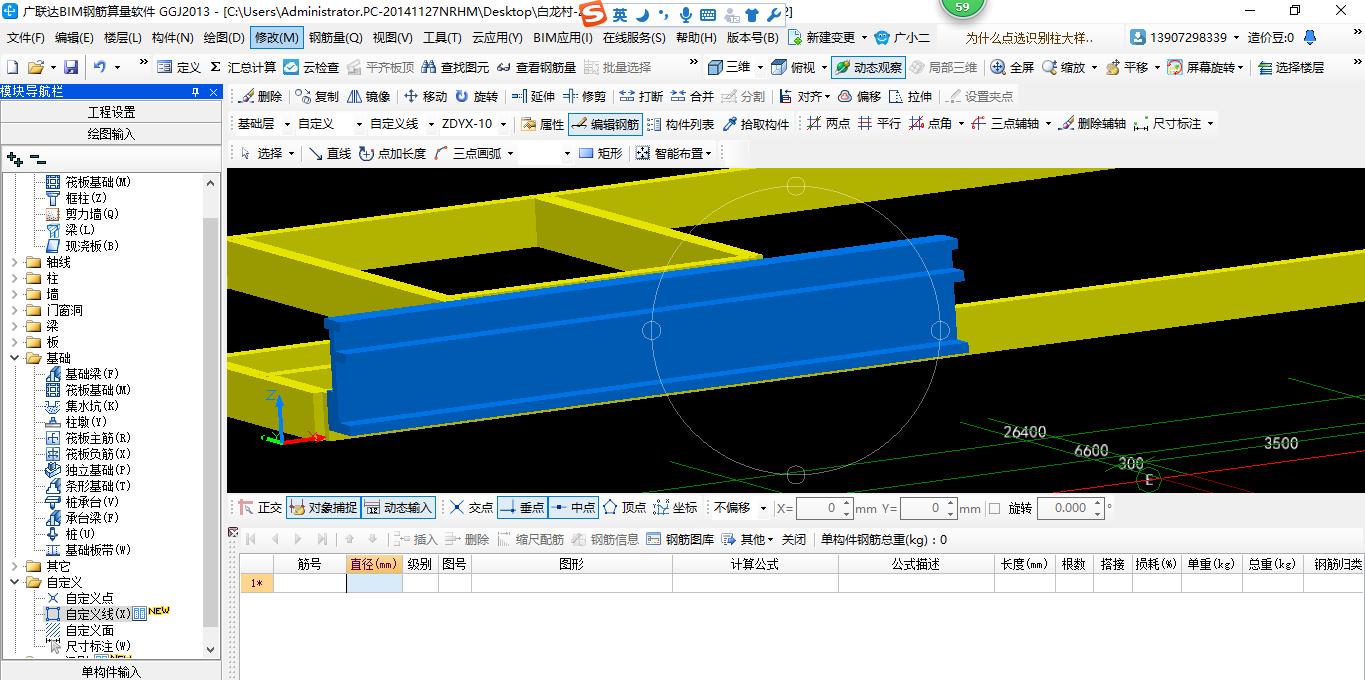This screenshot has height=680, width=1365.
Task: Toggle 编辑钢筋 edit rebar panel
Action: click(x=605, y=125)
